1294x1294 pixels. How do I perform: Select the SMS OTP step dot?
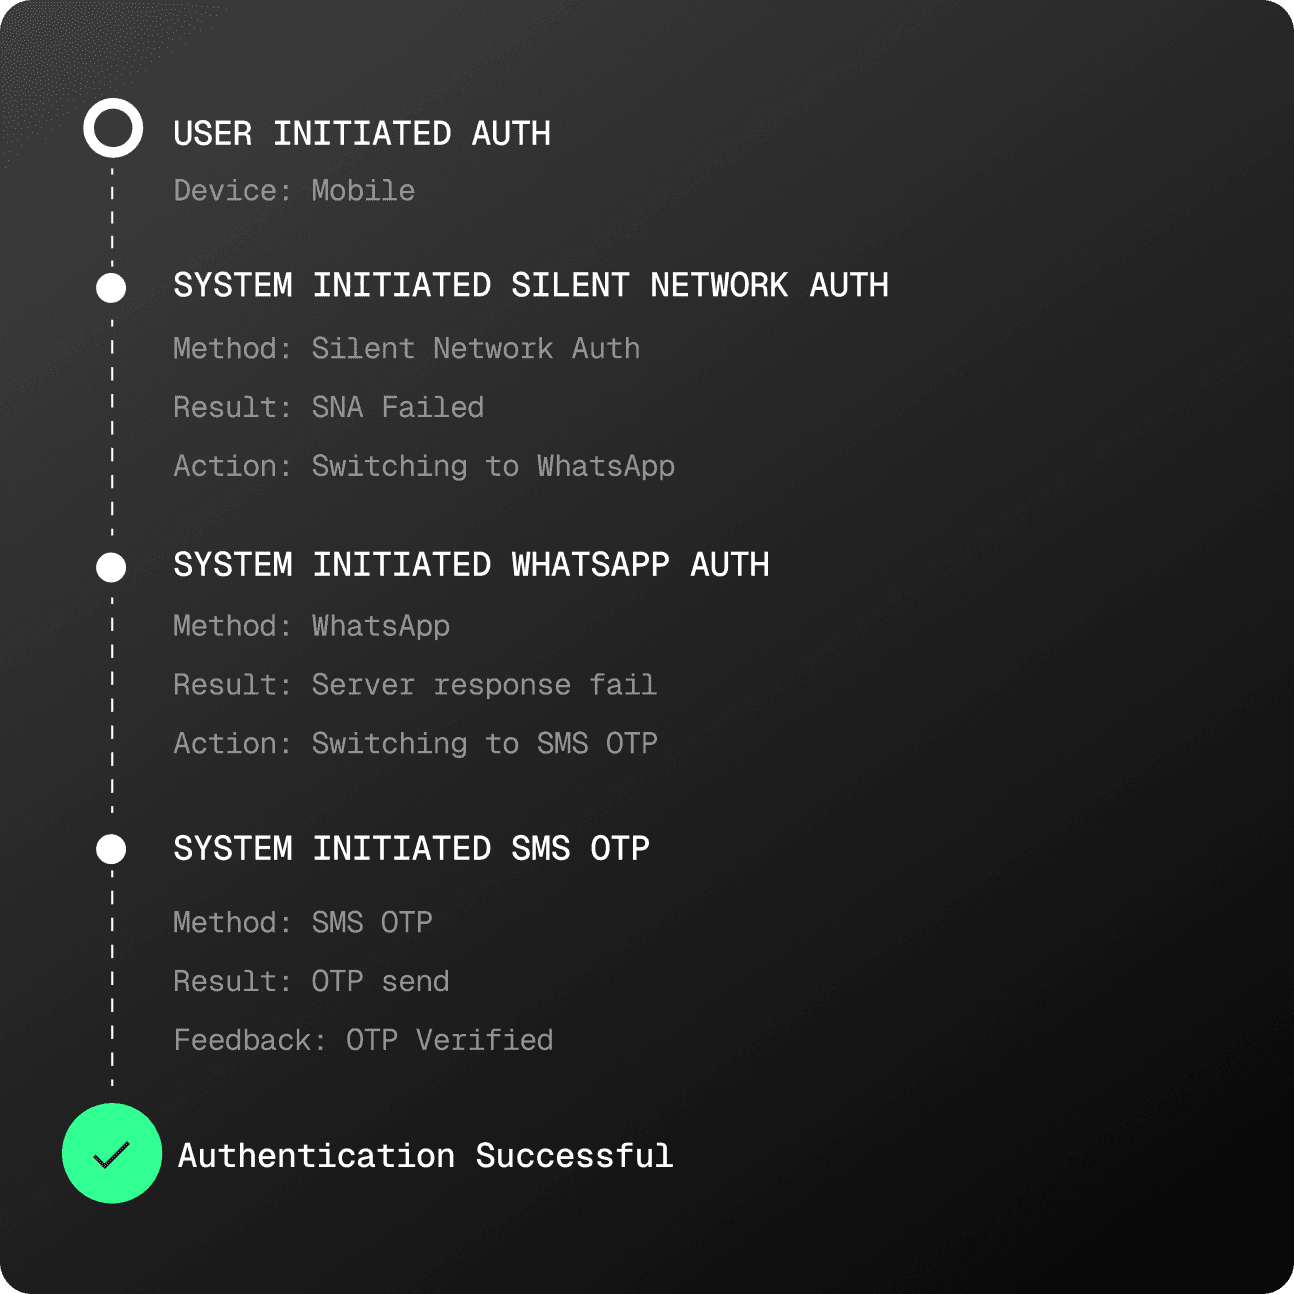coord(111,849)
